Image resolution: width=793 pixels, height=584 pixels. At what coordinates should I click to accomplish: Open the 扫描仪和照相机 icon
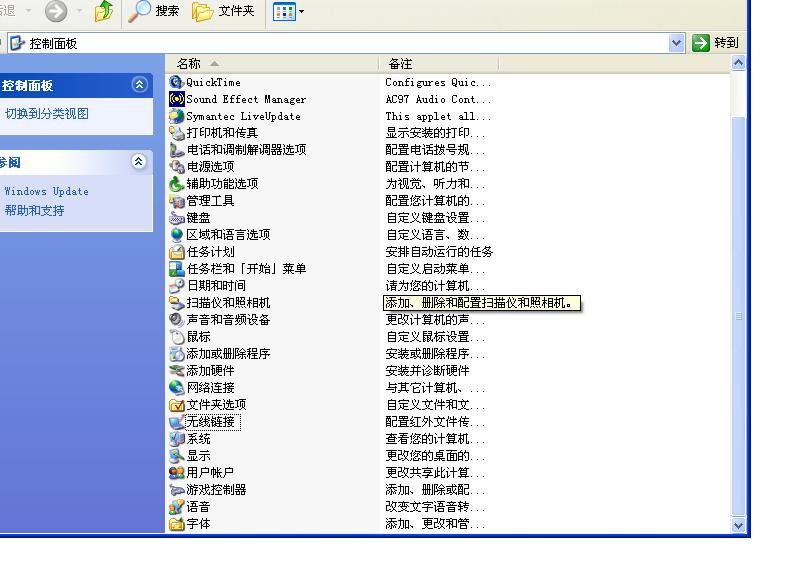tap(176, 303)
